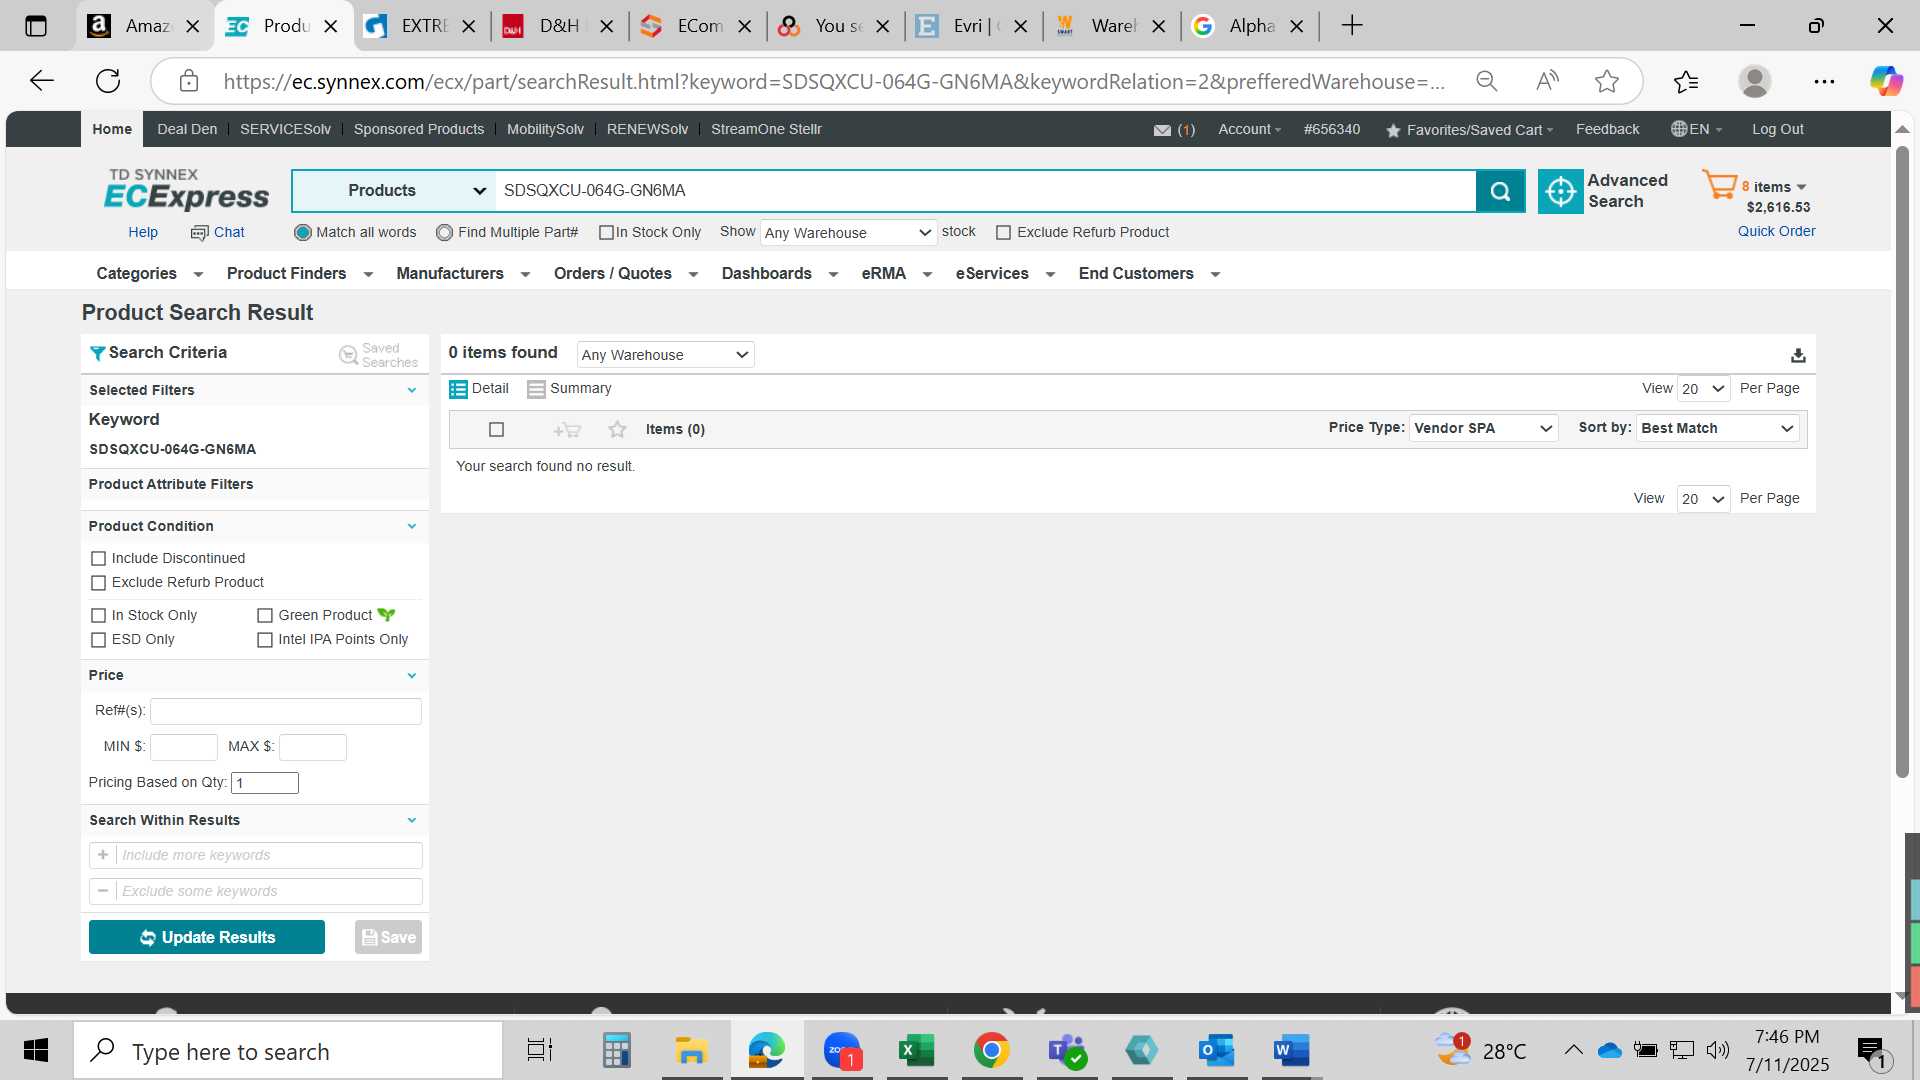The width and height of the screenshot is (1920, 1080).
Task: Open File Explorer from the taskbar
Action: (x=691, y=1051)
